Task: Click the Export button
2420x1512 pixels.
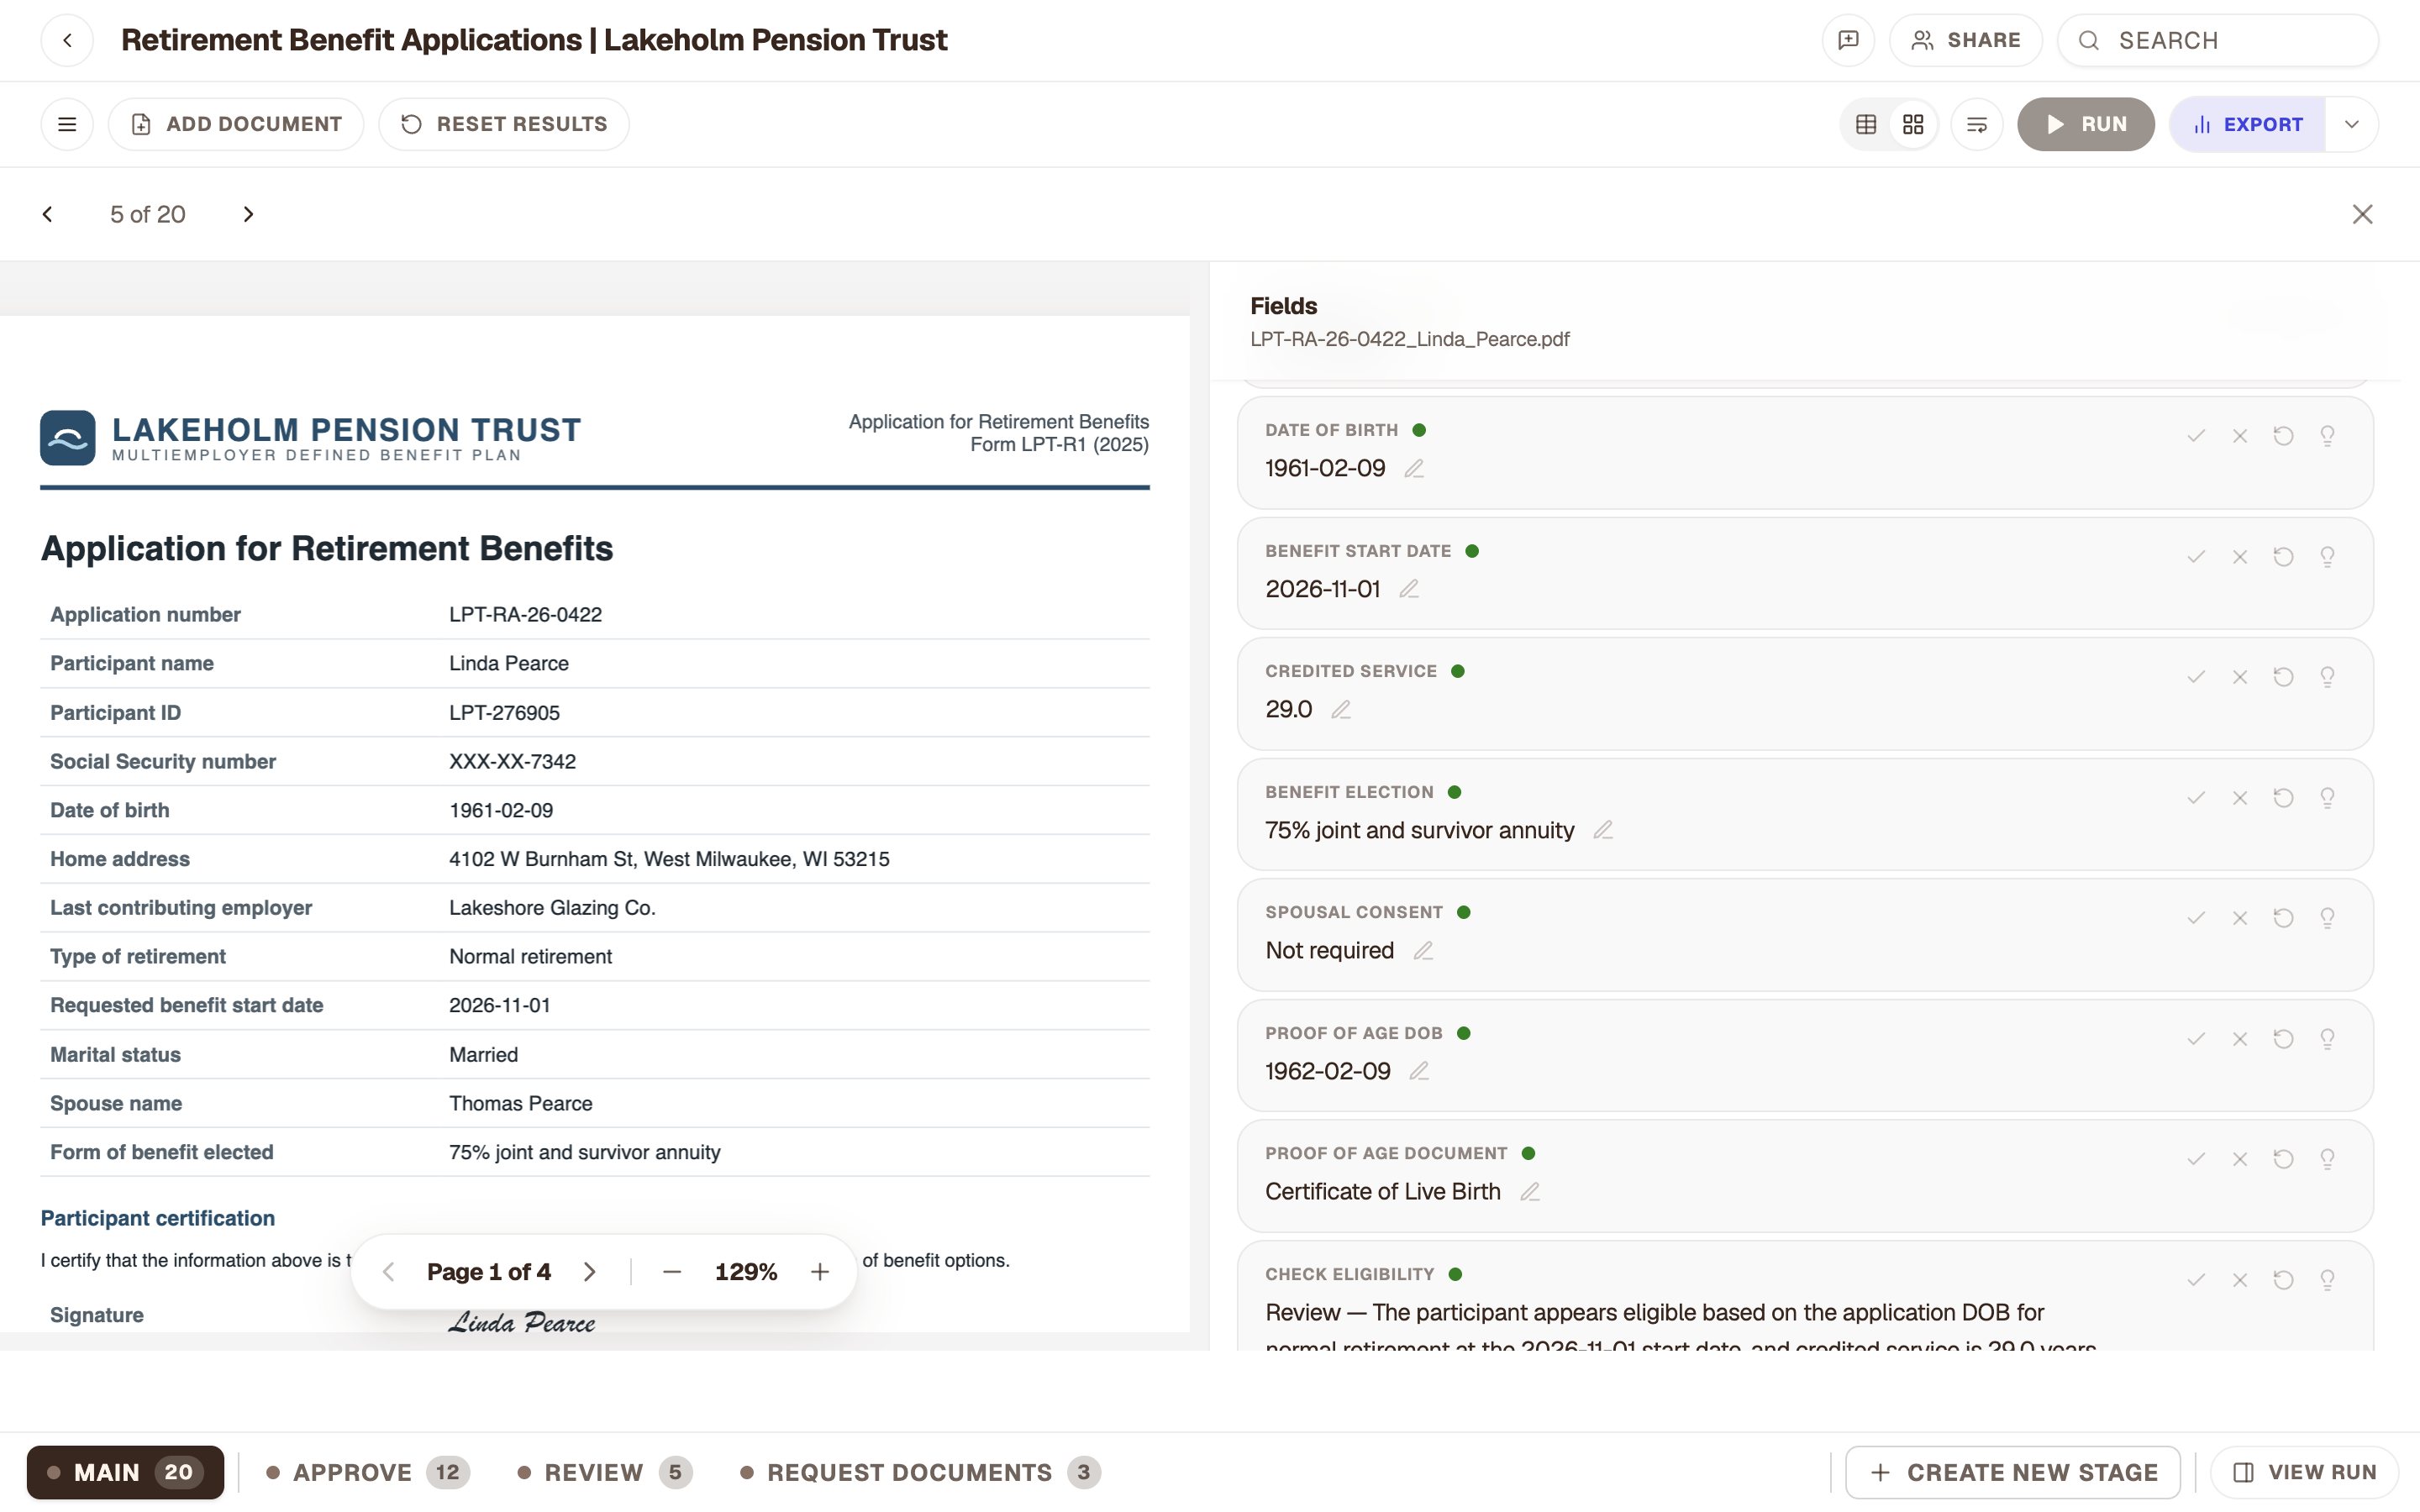Action: tap(2247, 124)
